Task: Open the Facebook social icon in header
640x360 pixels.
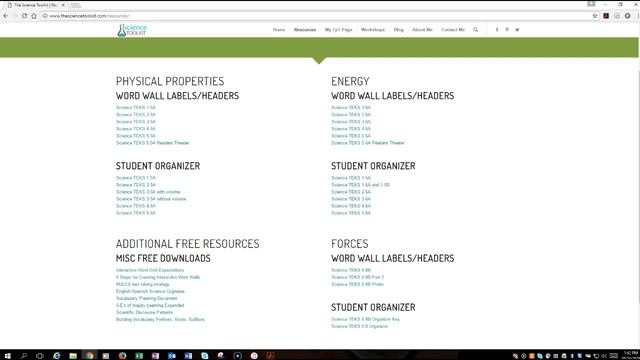Action: 497,30
